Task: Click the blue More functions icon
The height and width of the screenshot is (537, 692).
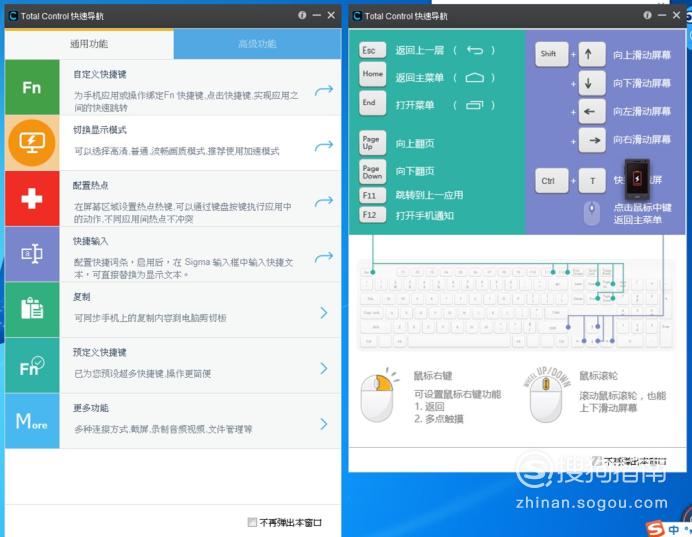Action: (32, 421)
